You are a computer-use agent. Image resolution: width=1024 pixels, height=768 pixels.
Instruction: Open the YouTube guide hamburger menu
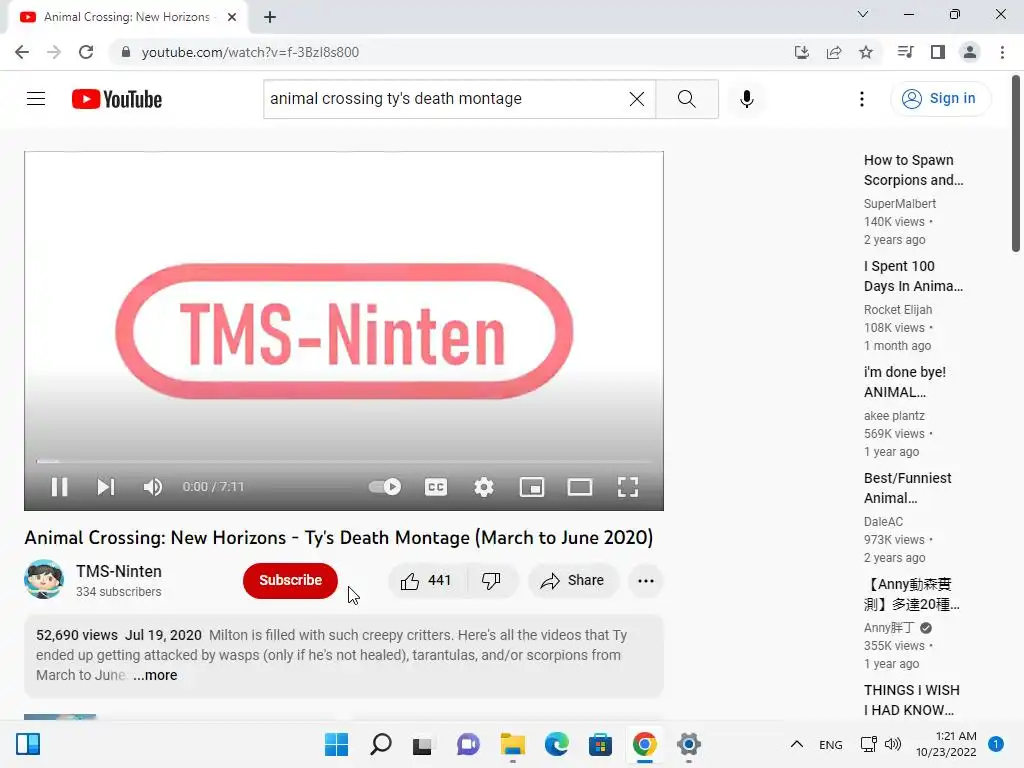[x=36, y=99]
